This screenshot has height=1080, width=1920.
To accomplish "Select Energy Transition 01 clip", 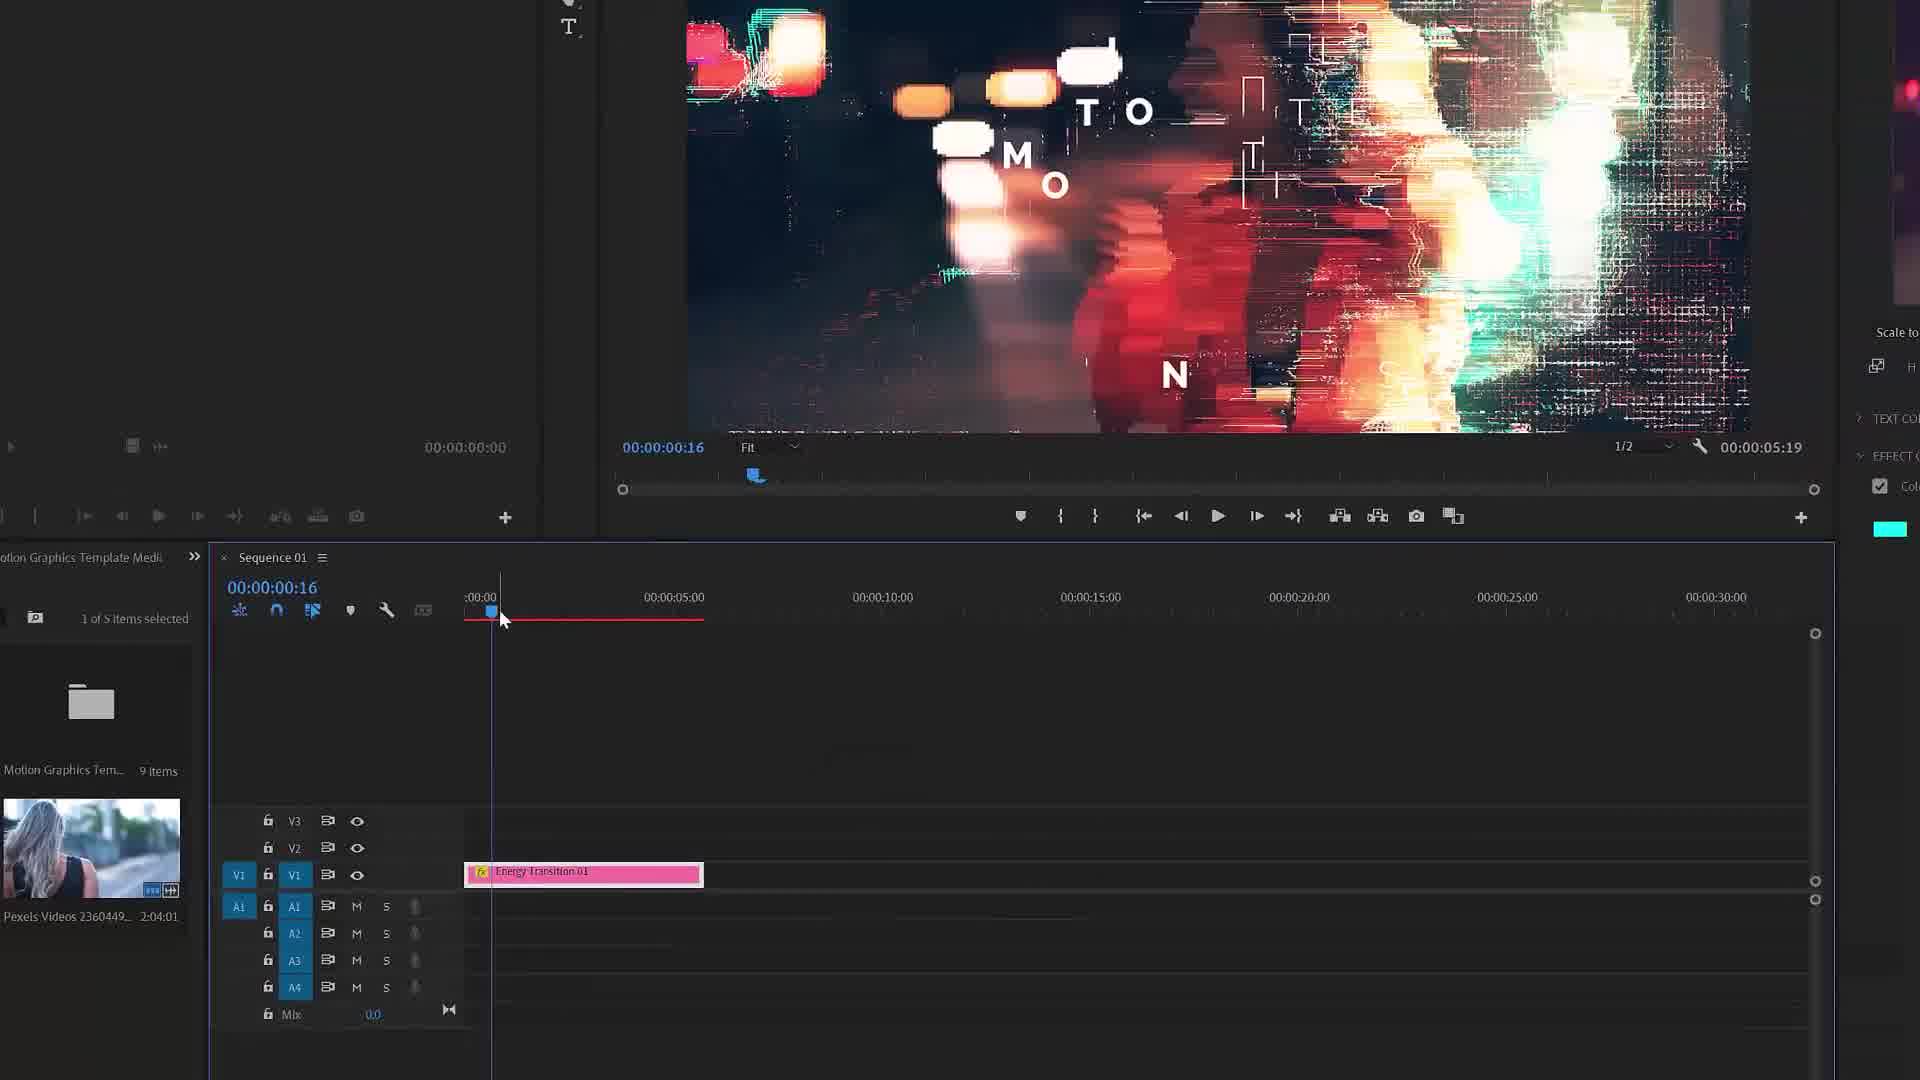I will click(x=584, y=875).
